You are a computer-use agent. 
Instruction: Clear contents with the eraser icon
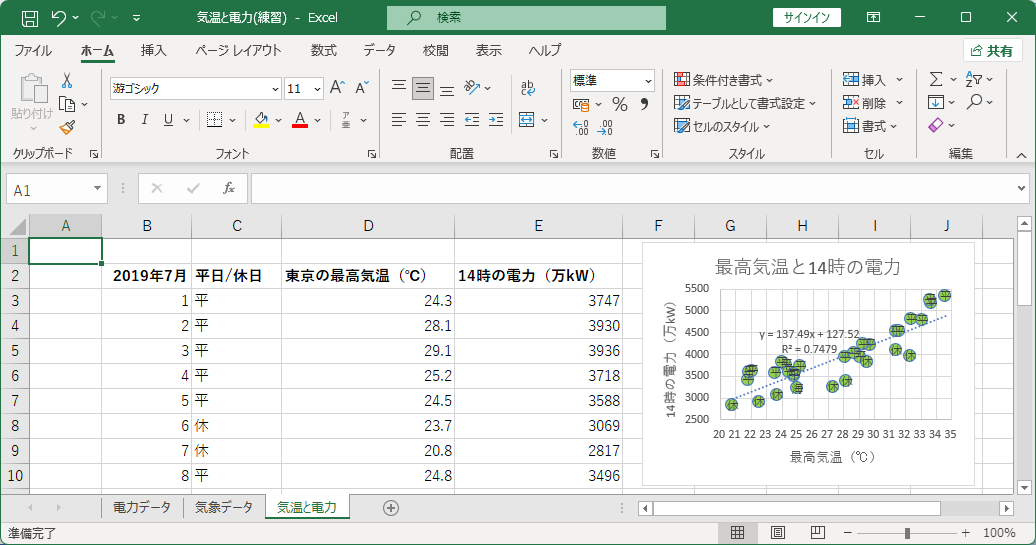point(936,125)
